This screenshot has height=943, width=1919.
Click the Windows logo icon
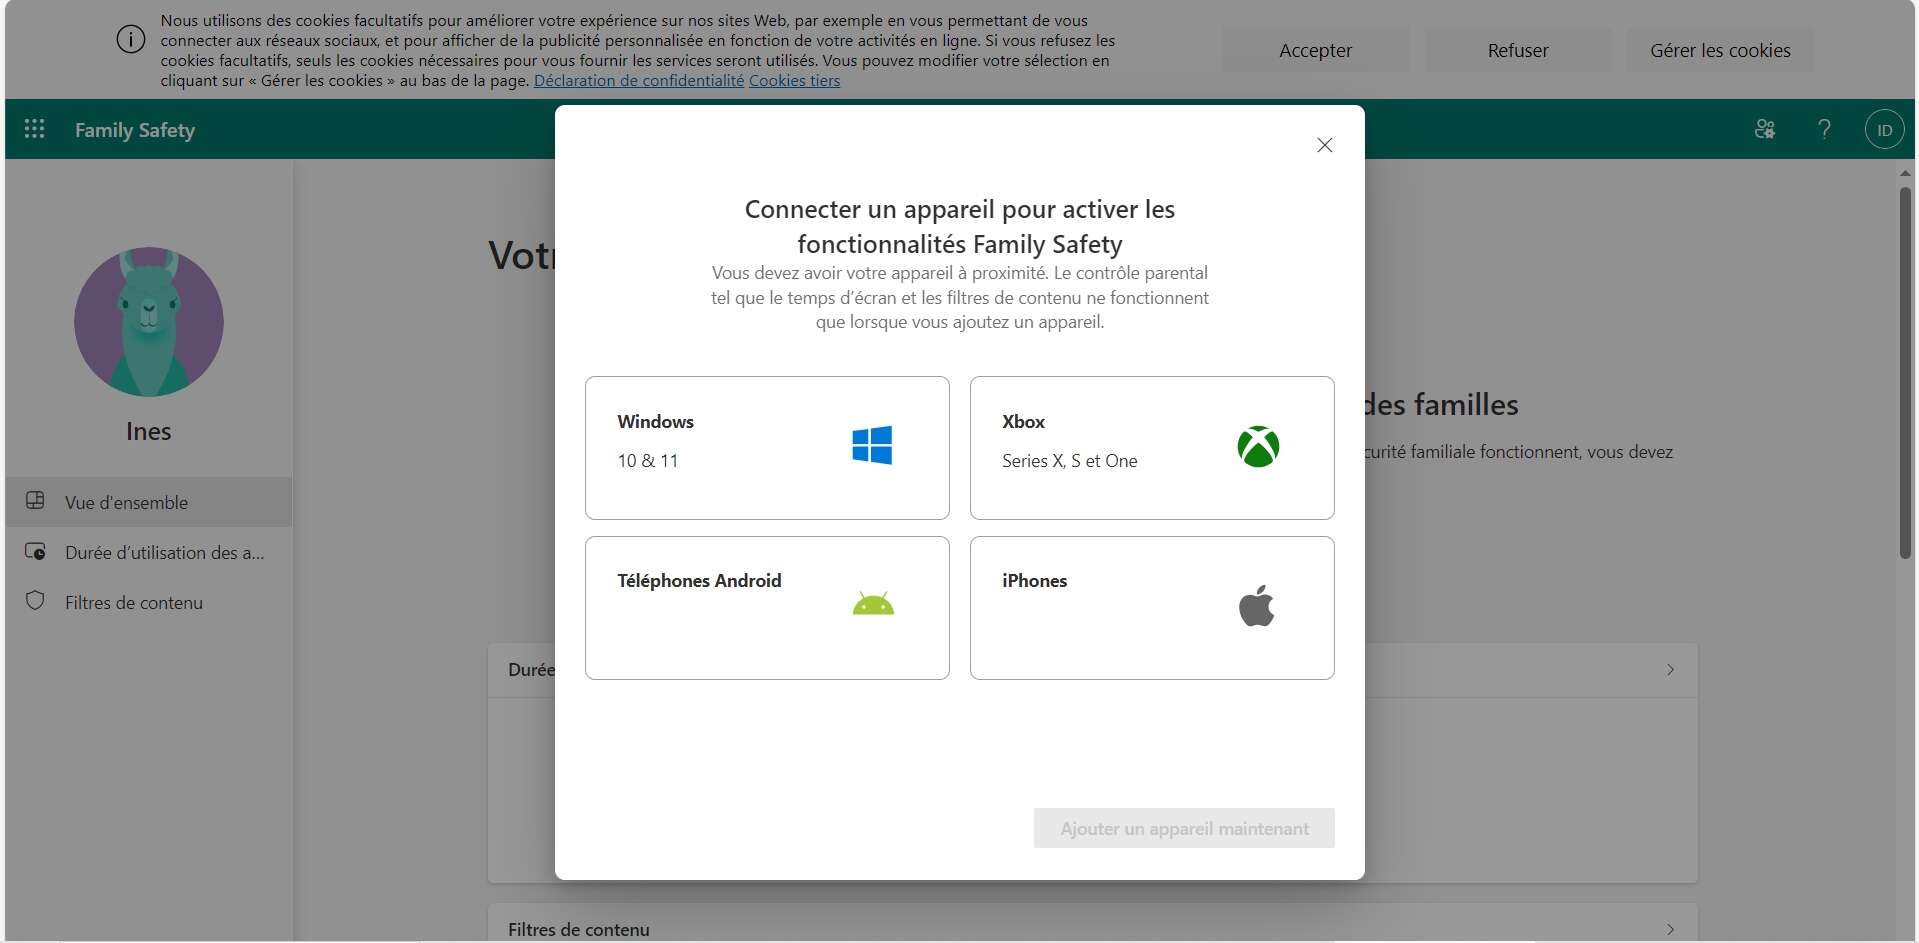tap(872, 446)
